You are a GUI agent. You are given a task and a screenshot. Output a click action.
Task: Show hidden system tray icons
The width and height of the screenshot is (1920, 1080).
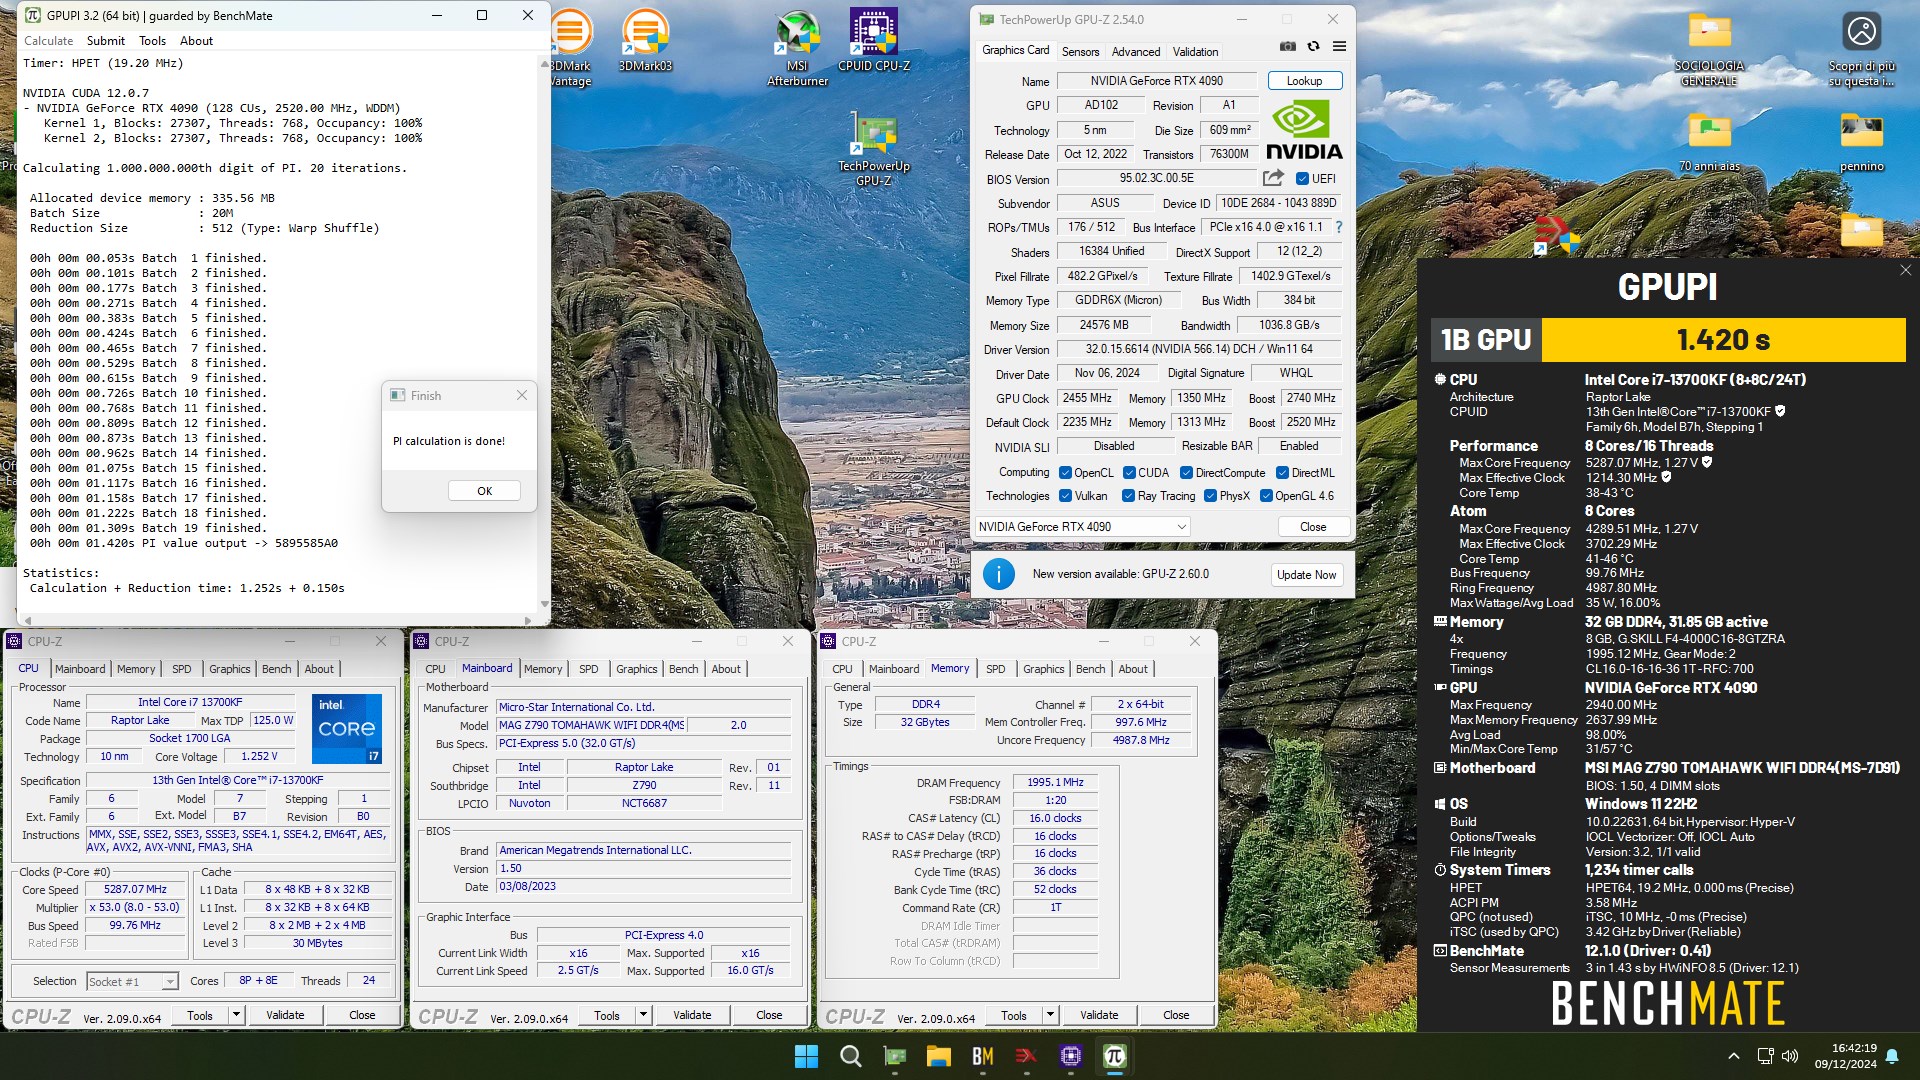point(1733,1056)
